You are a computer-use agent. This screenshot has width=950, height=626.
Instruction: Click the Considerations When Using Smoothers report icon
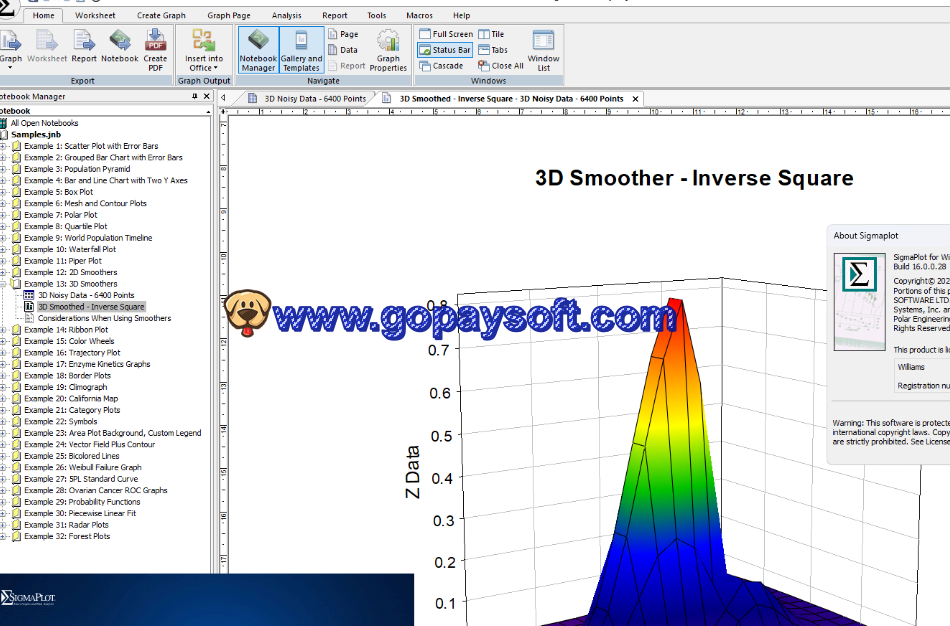click(x=28, y=318)
